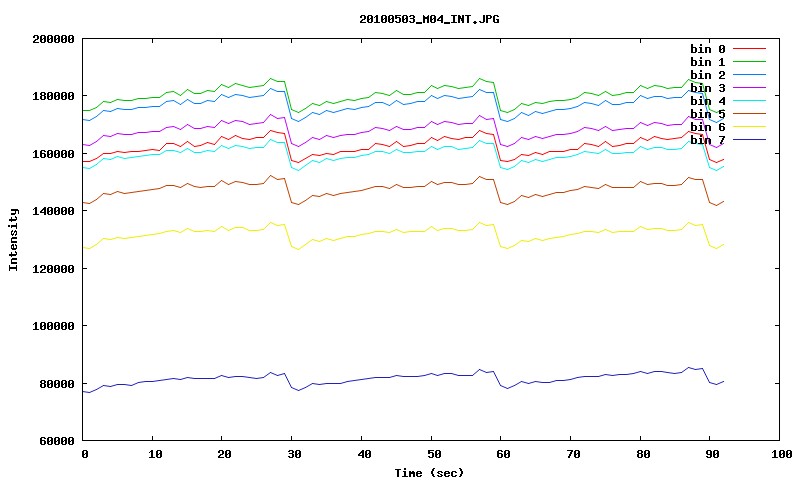The height and width of the screenshot is (480, 800).
Task: Click the red bin 0 legend line sample
Action: pos(749,49)
